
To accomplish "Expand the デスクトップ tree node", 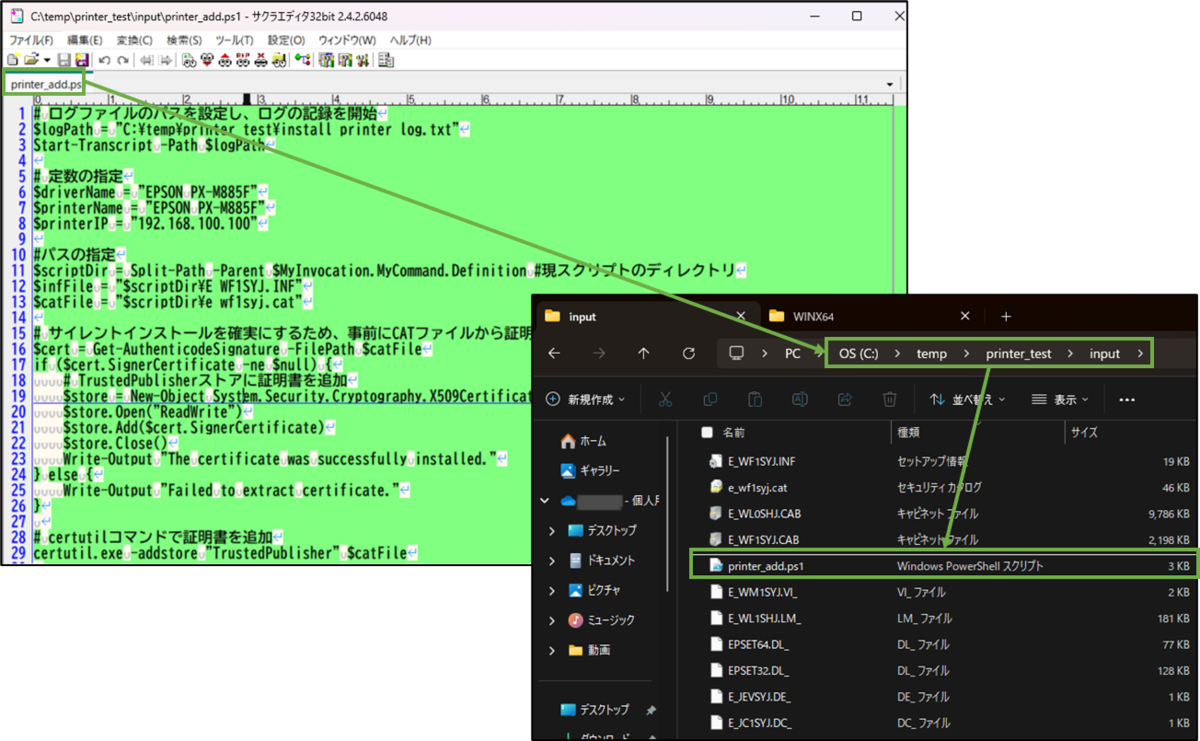I will (x=552, y=530).
